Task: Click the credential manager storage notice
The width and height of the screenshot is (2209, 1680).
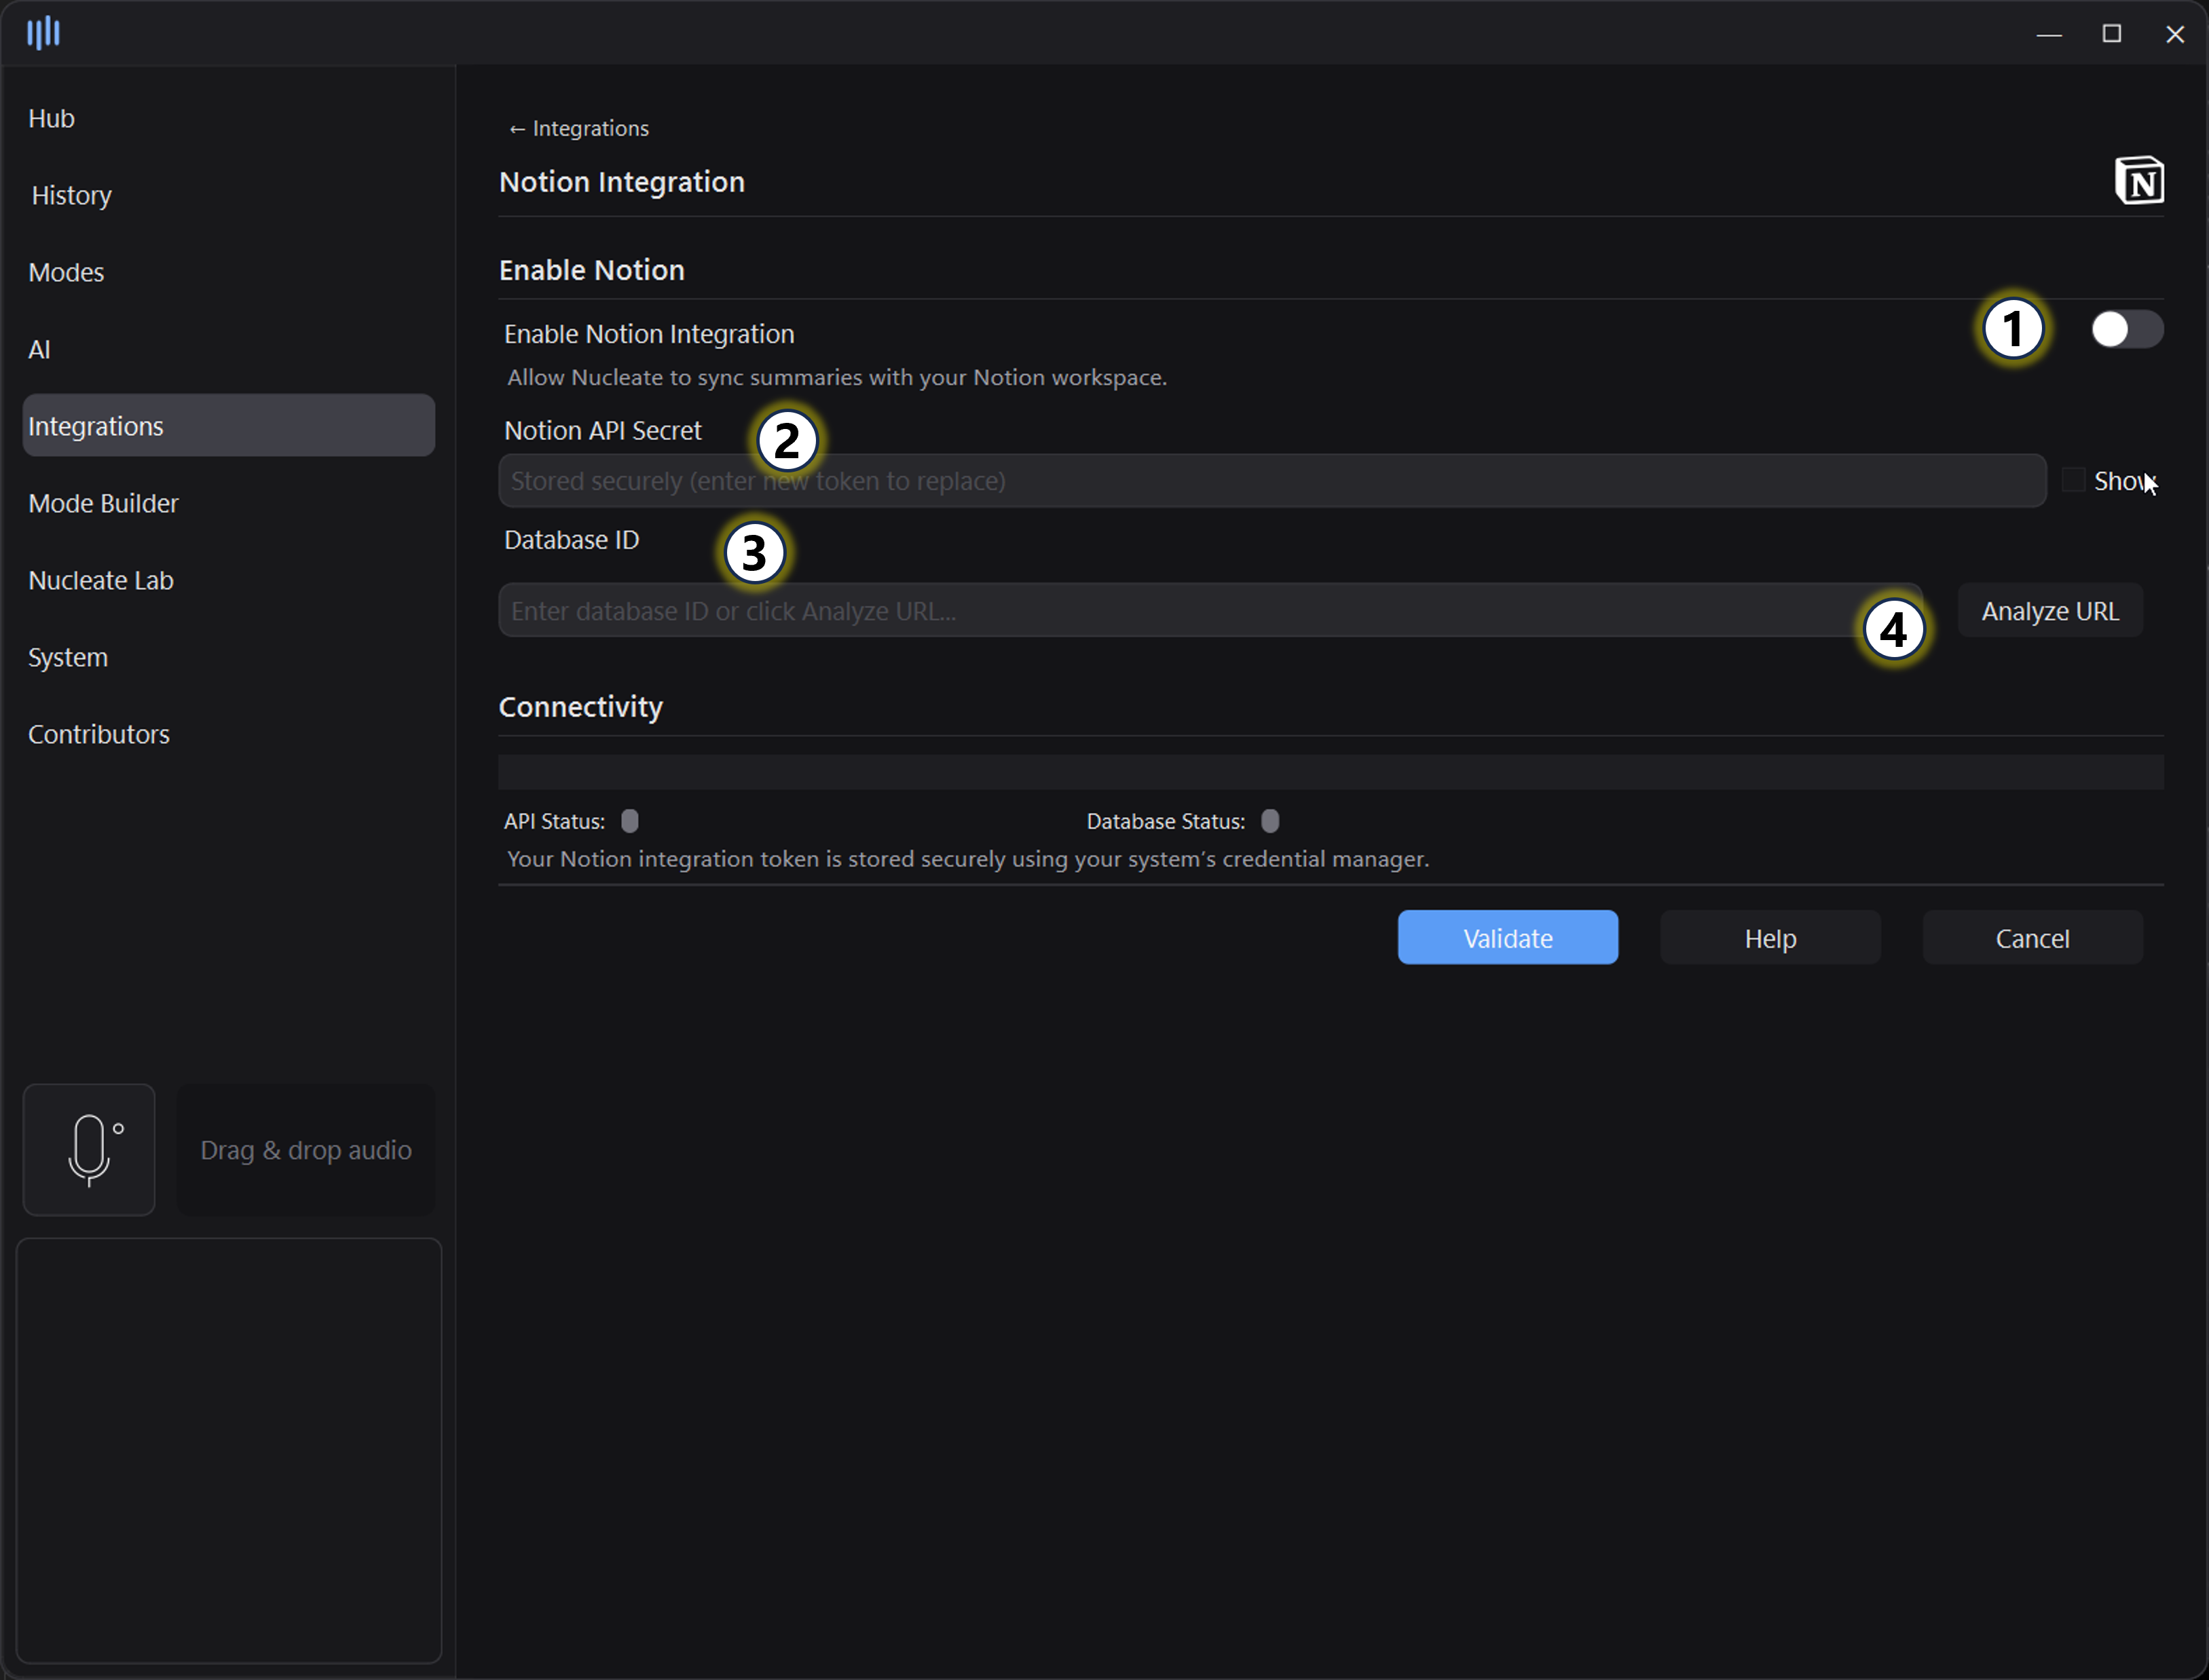Action: click(x=968, y=859)
